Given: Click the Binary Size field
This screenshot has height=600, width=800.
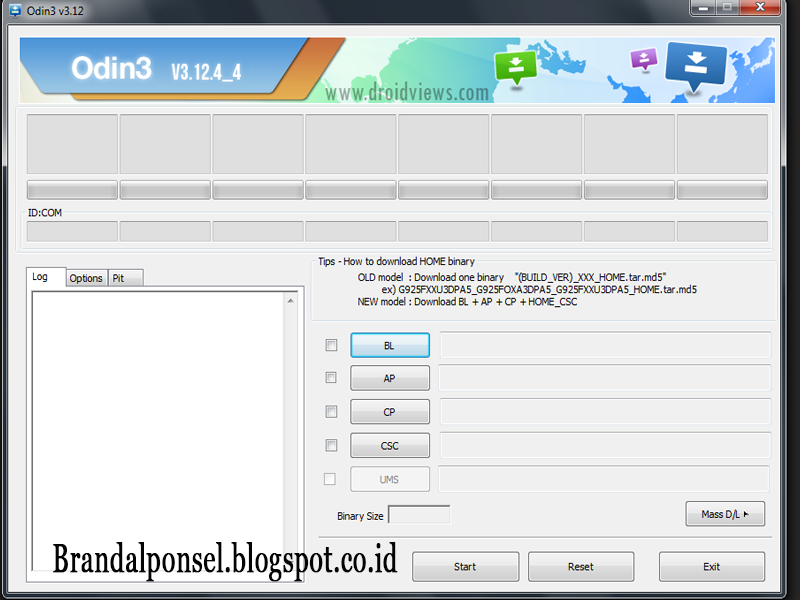Looking at the screenshot, I should 419,514.
